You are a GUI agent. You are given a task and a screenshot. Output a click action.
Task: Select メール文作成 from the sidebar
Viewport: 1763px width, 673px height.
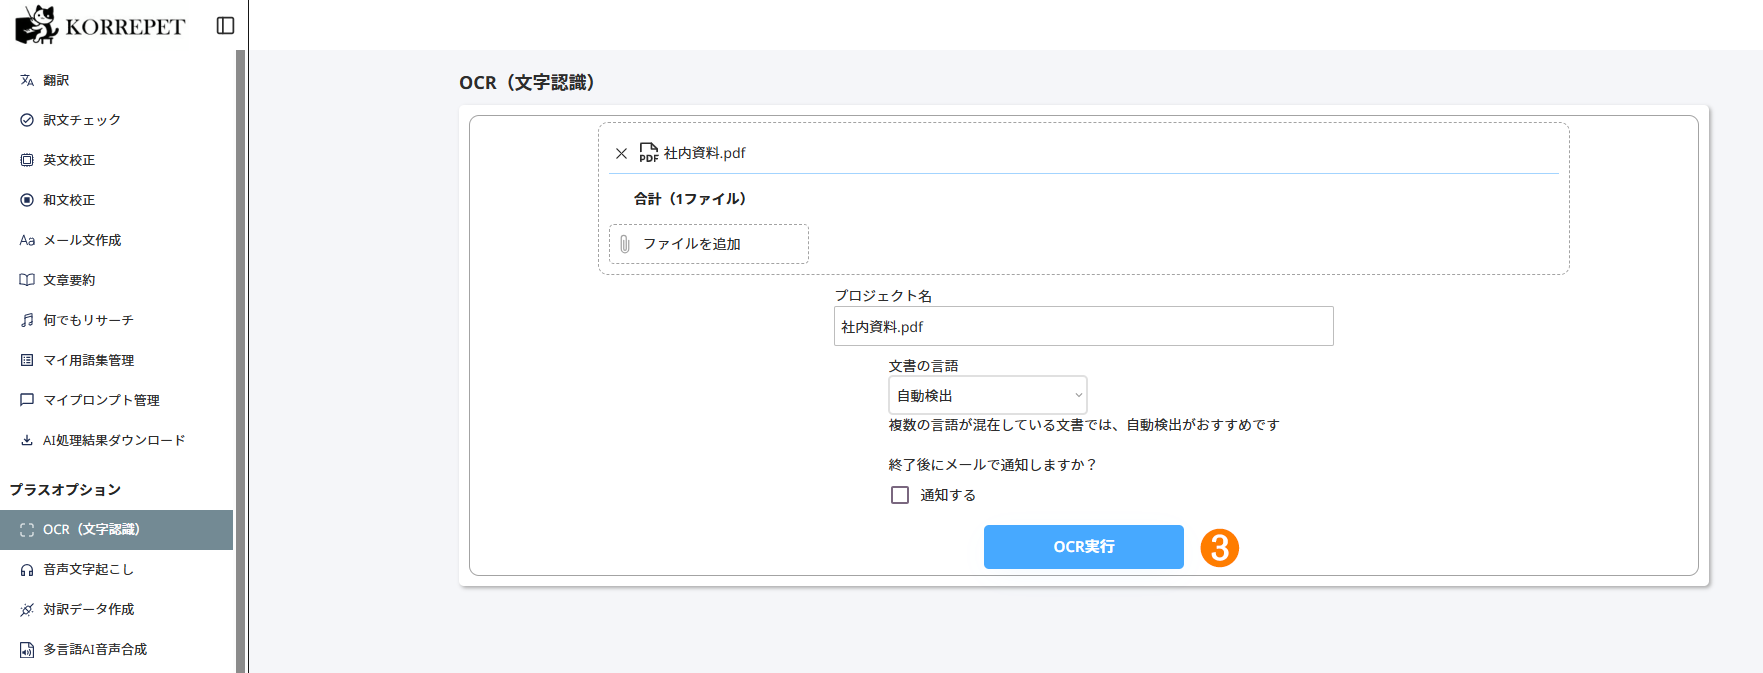116,240
